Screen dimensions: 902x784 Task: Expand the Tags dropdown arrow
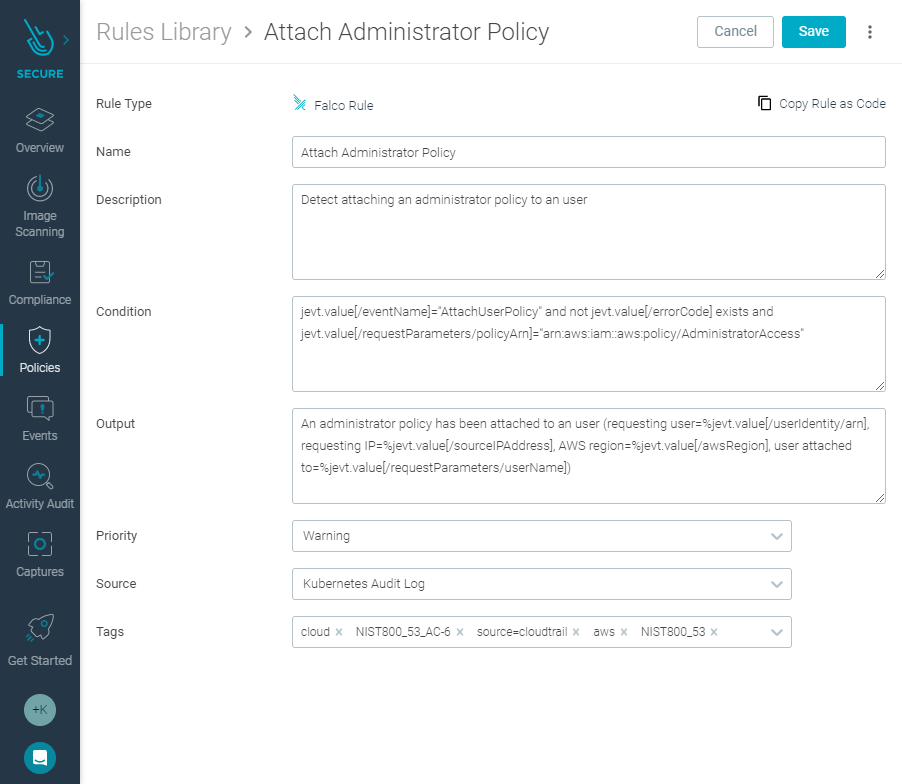[777, 632]
